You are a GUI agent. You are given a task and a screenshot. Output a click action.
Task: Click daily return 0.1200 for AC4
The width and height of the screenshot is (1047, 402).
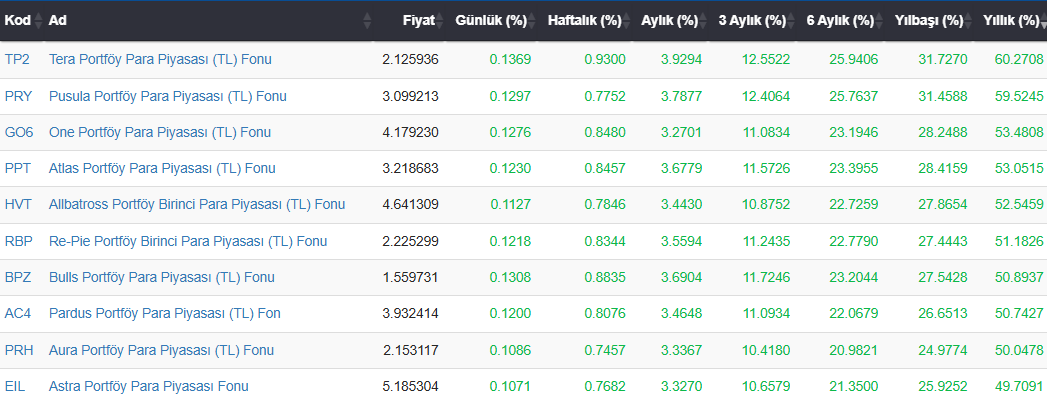tap(510, 313)
